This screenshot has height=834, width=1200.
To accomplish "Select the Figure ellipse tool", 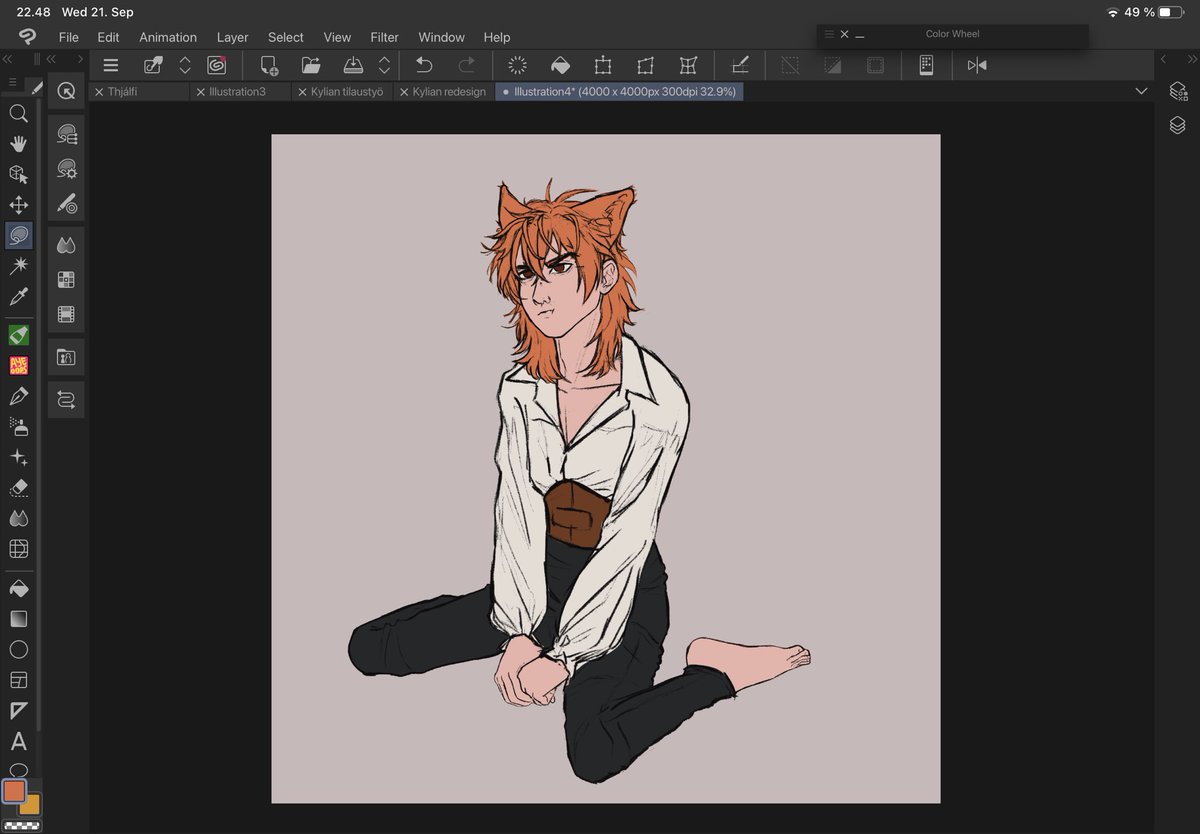I will click(x=18, y=650).
